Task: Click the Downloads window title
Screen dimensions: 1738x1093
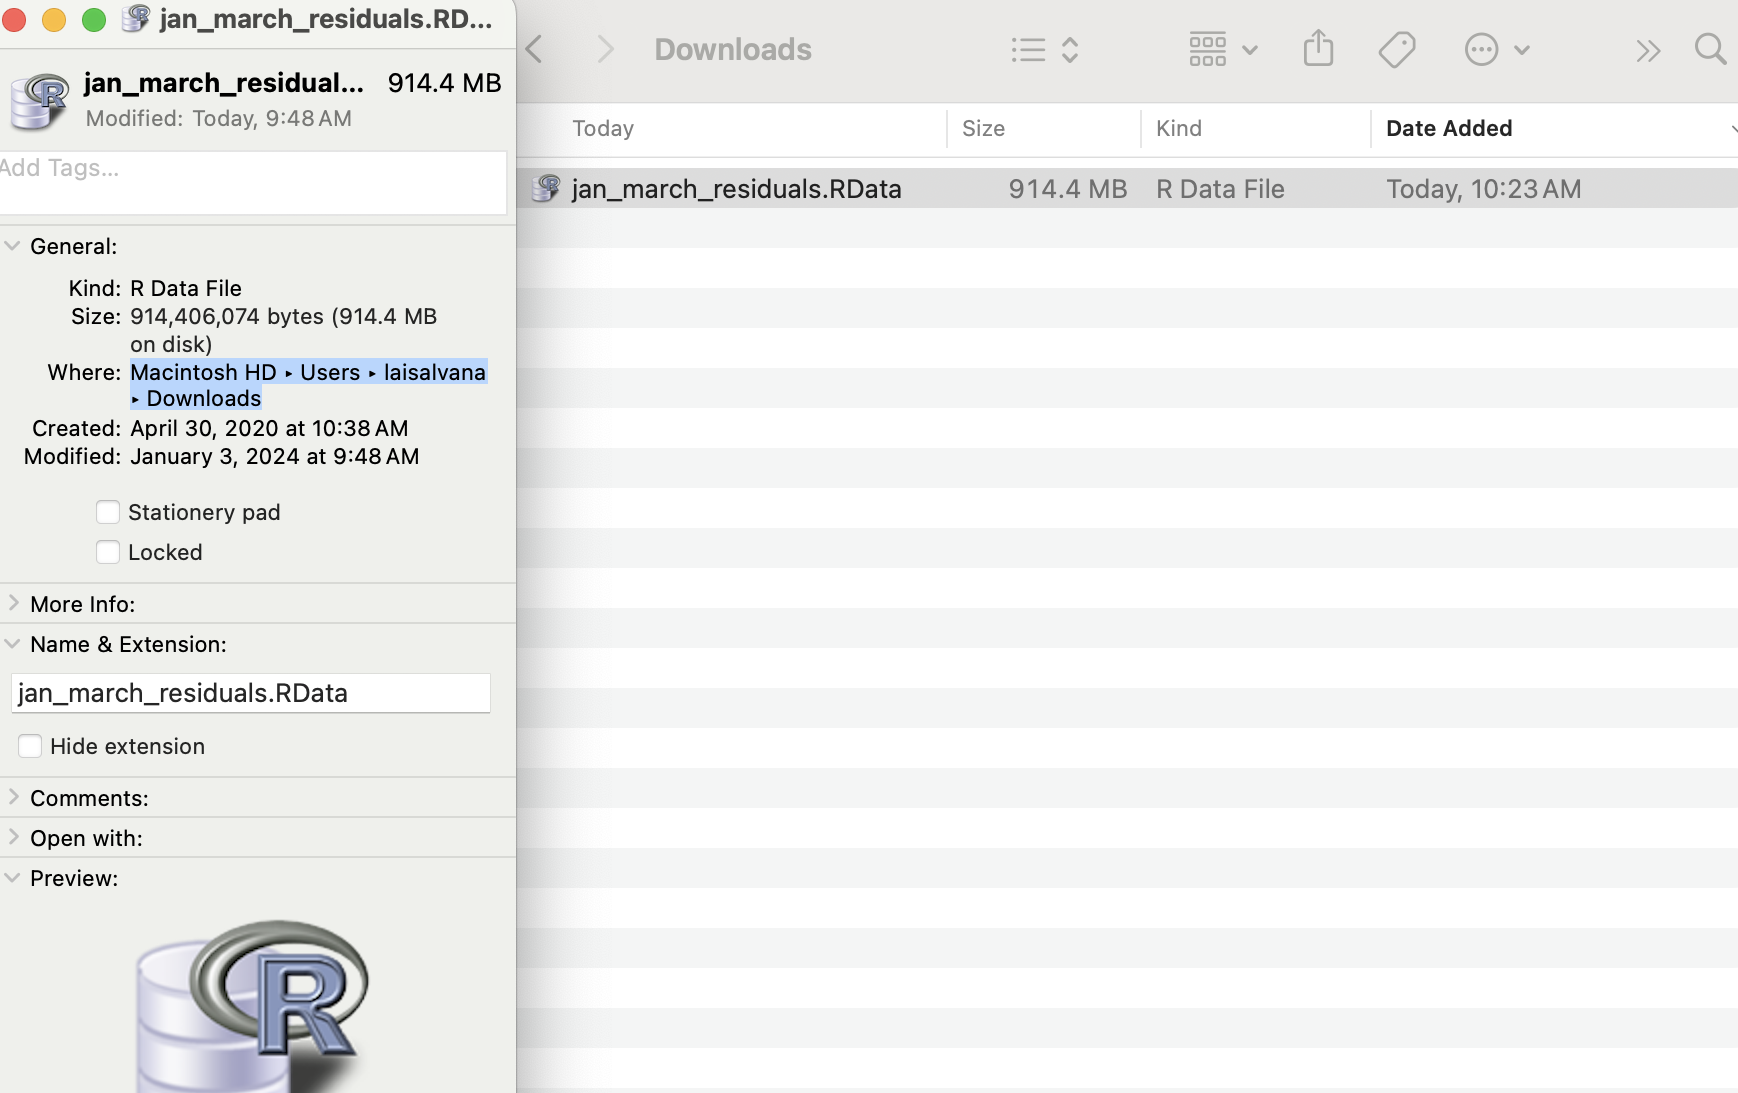Action: (733, 49)
